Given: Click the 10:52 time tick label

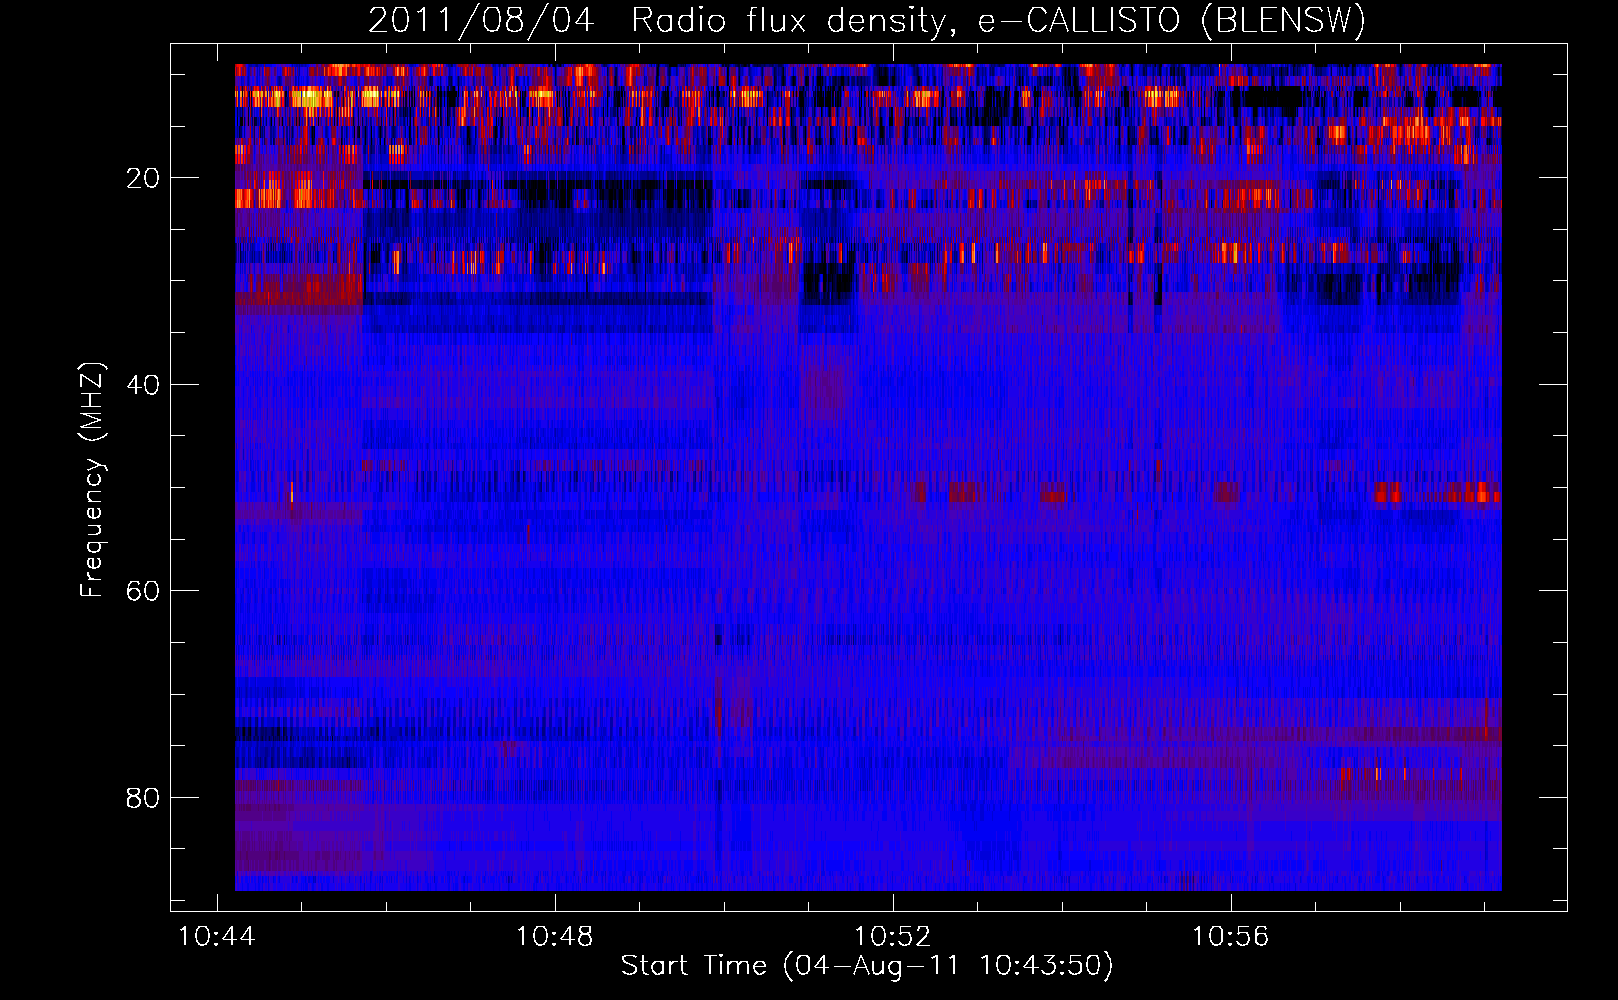Looking at the screenshot, I should coord(892,937).
